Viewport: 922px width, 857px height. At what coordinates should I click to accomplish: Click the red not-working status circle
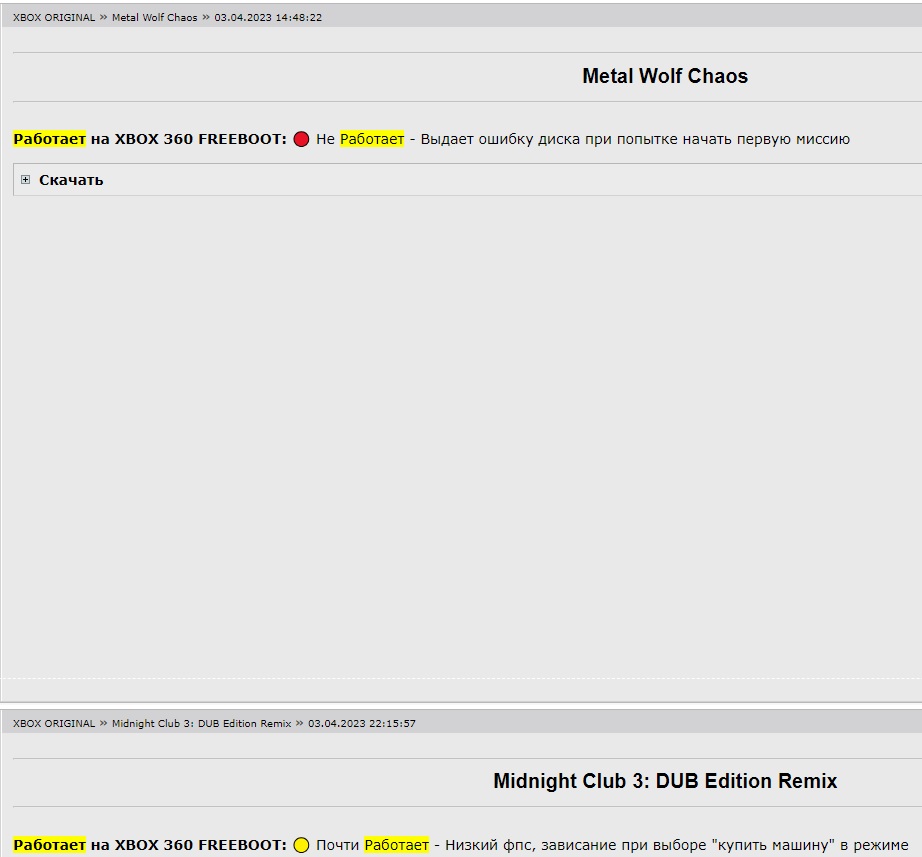click(x=301, y=139)
